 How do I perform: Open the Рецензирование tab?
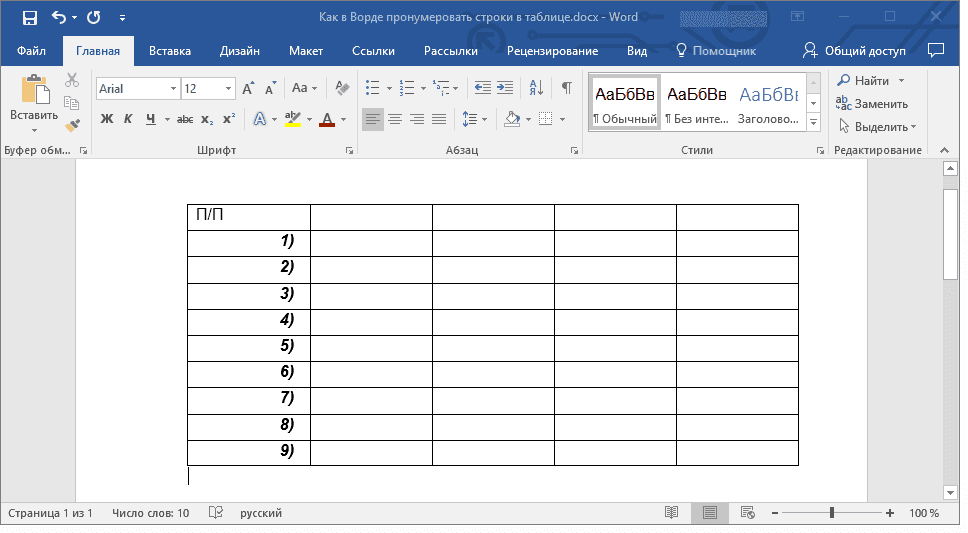(552, 51)
